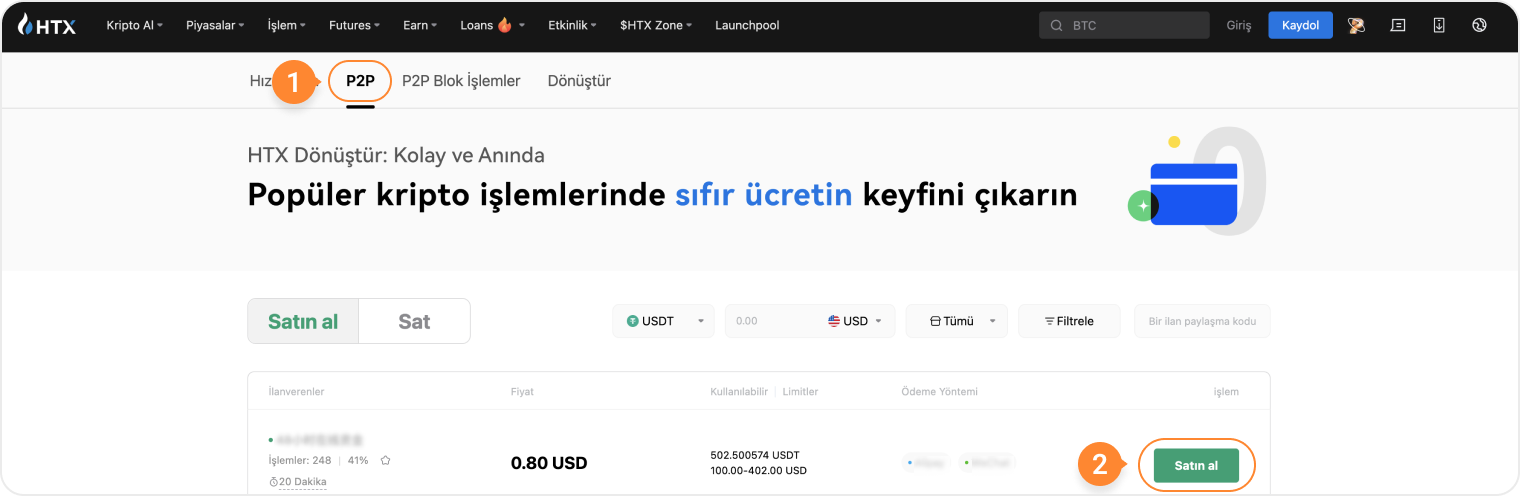Click the payment card icon beside Tümü

(936, 321)
